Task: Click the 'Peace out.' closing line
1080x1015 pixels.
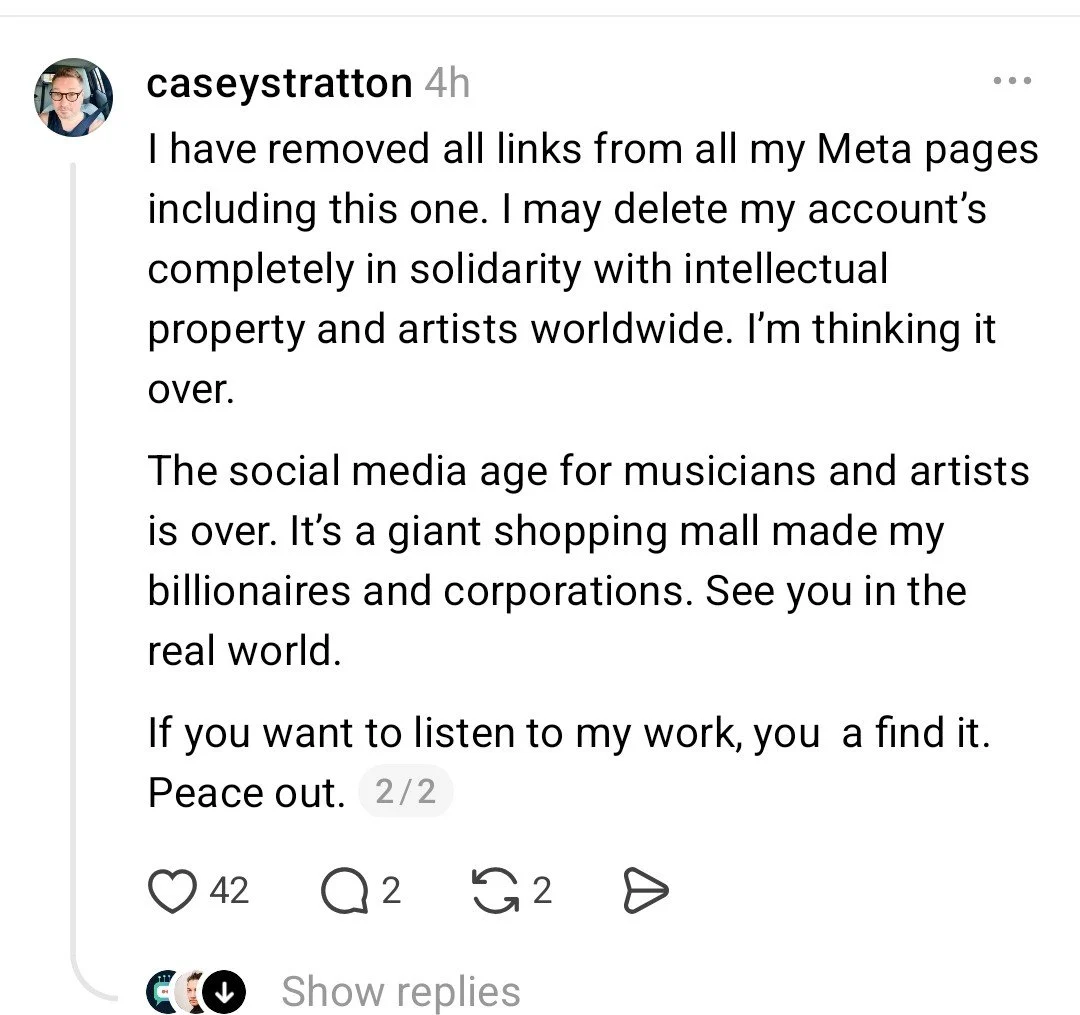Action: [246, 792]
